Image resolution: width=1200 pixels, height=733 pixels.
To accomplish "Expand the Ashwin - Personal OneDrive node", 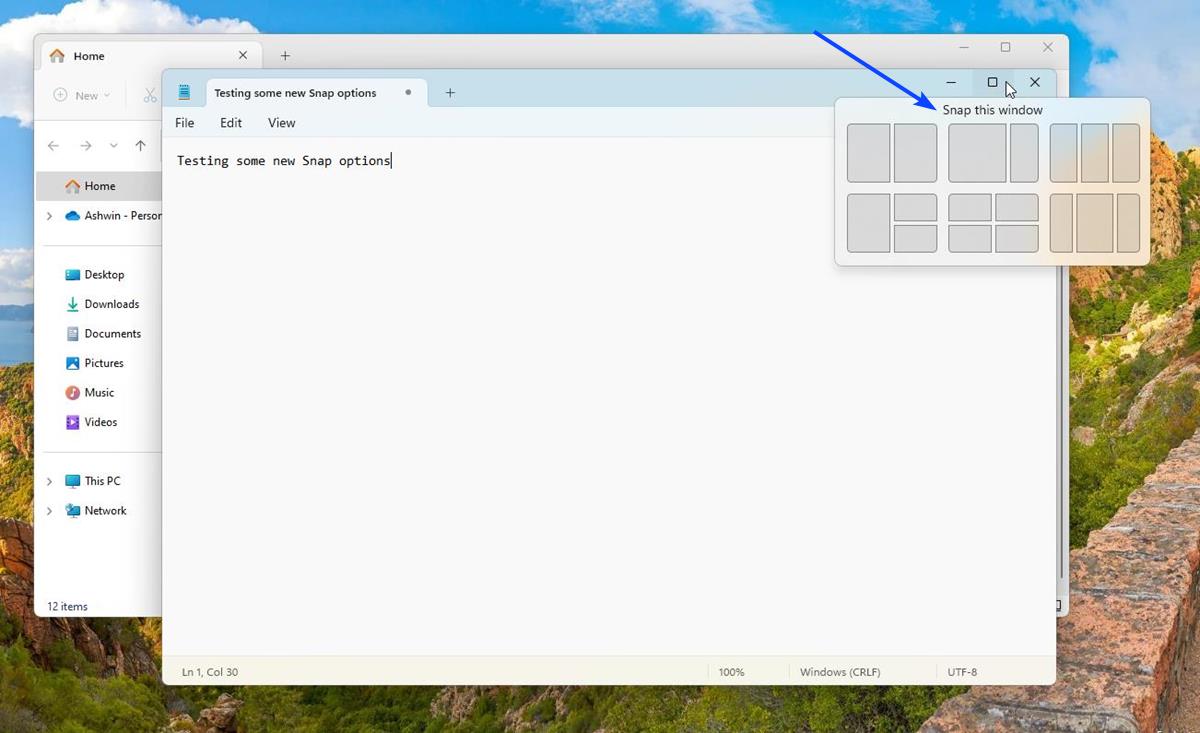I will click(49, 216).
